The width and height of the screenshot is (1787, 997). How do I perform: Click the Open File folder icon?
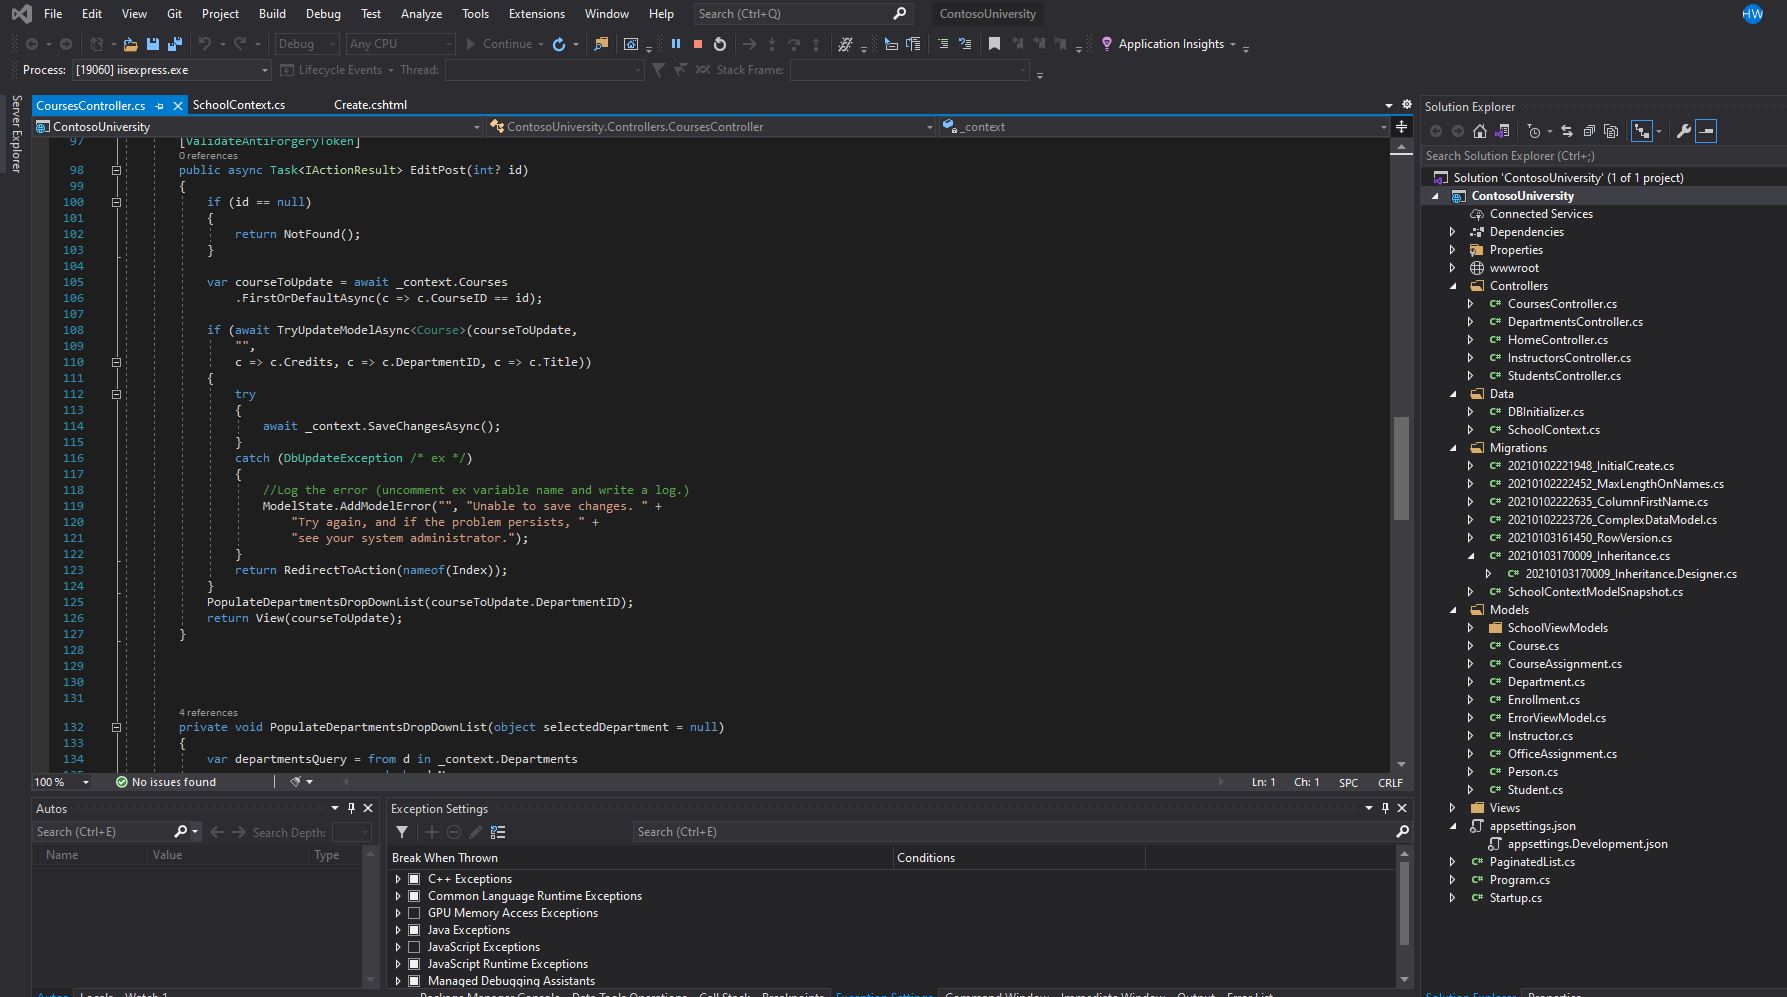click(x=130, y=44)
